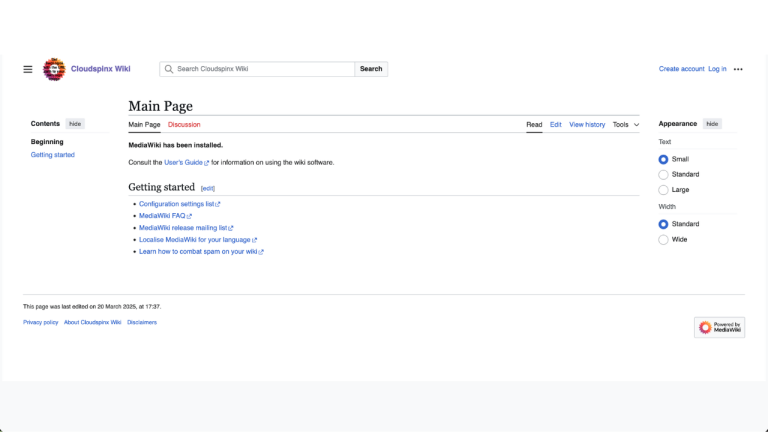
Task: Open the Privacy policy footer link
Action: [x=41, y=322]
